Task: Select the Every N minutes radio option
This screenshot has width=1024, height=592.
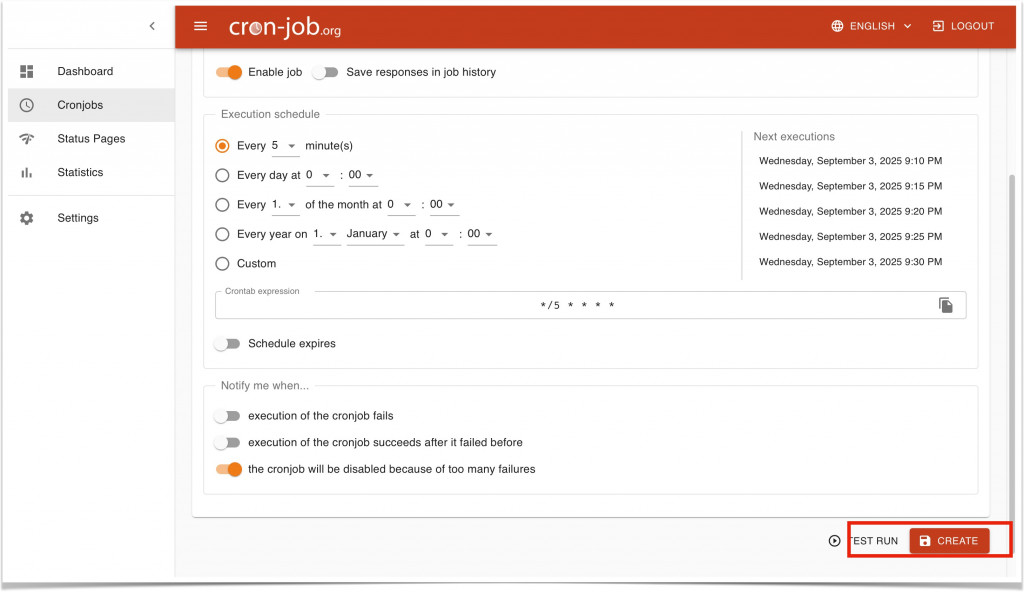Action: coord(222,146)
